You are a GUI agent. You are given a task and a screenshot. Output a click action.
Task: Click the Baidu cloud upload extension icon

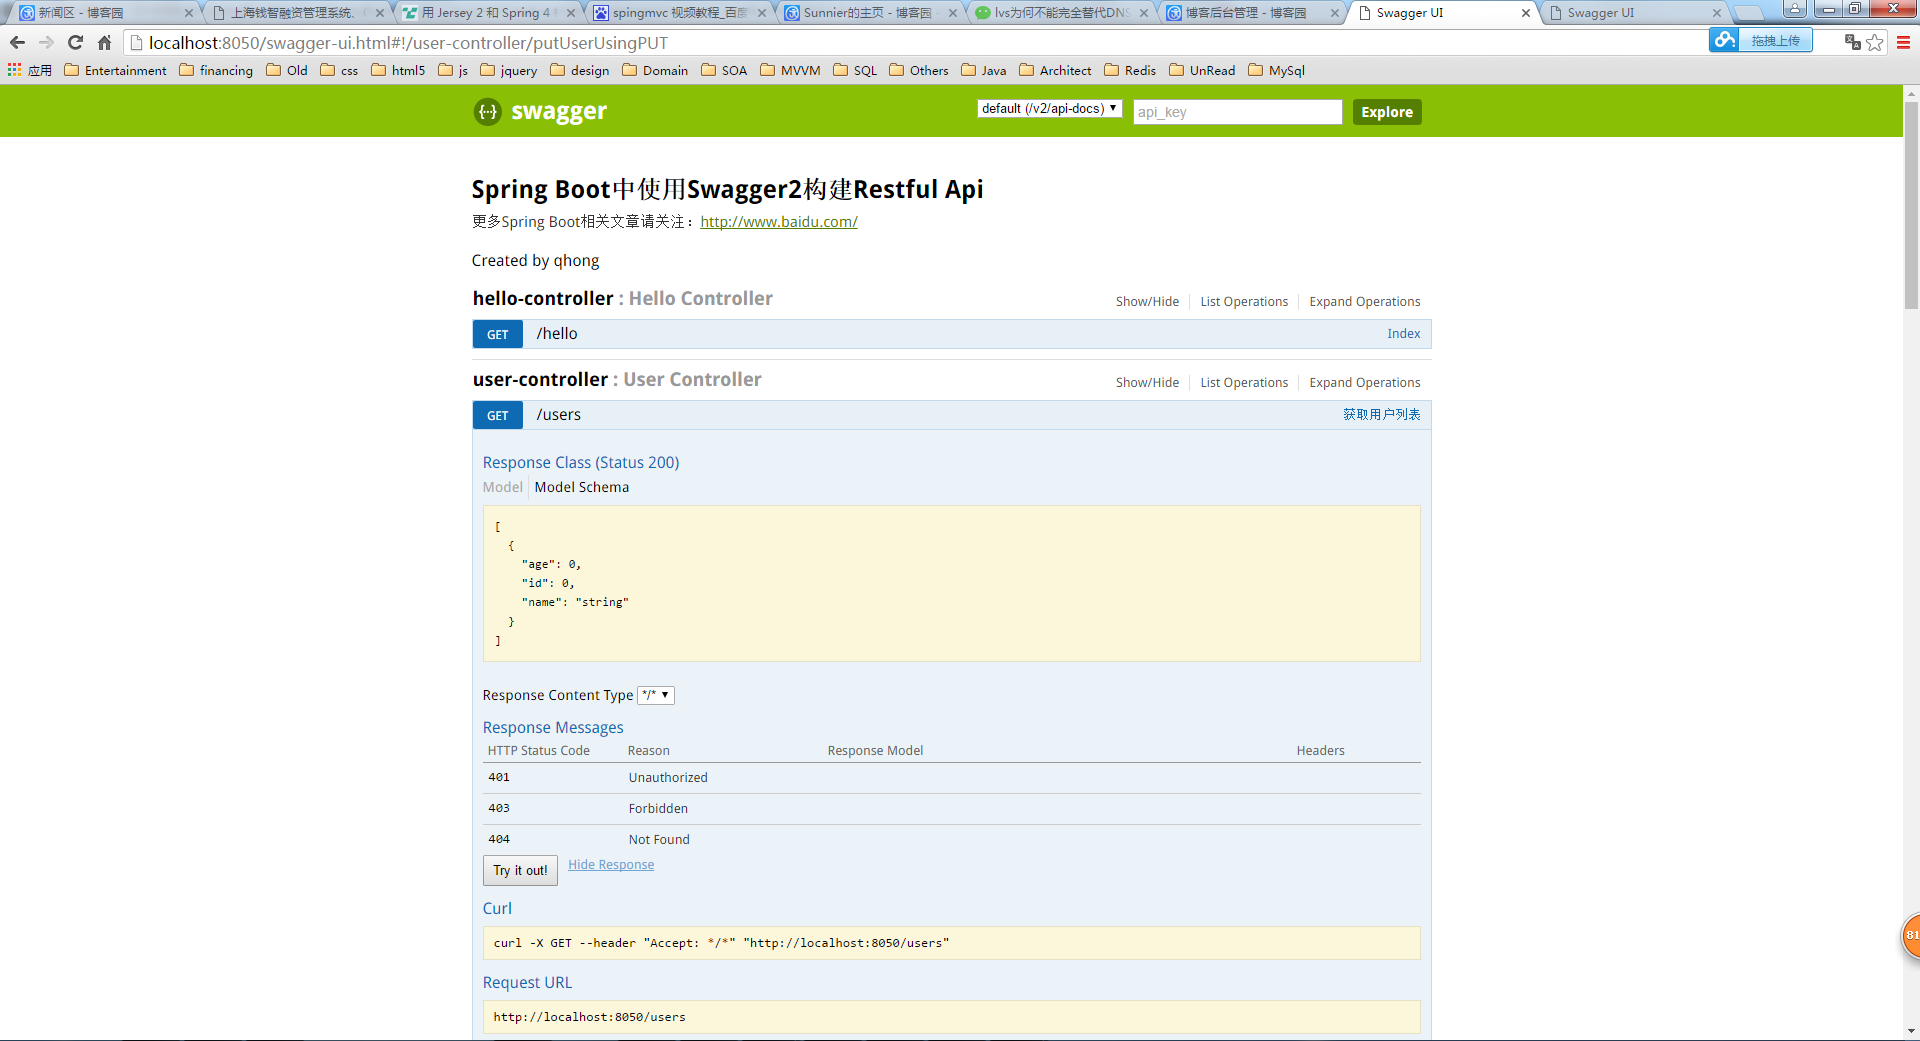pyautogui.click(x=1724, y=40)
